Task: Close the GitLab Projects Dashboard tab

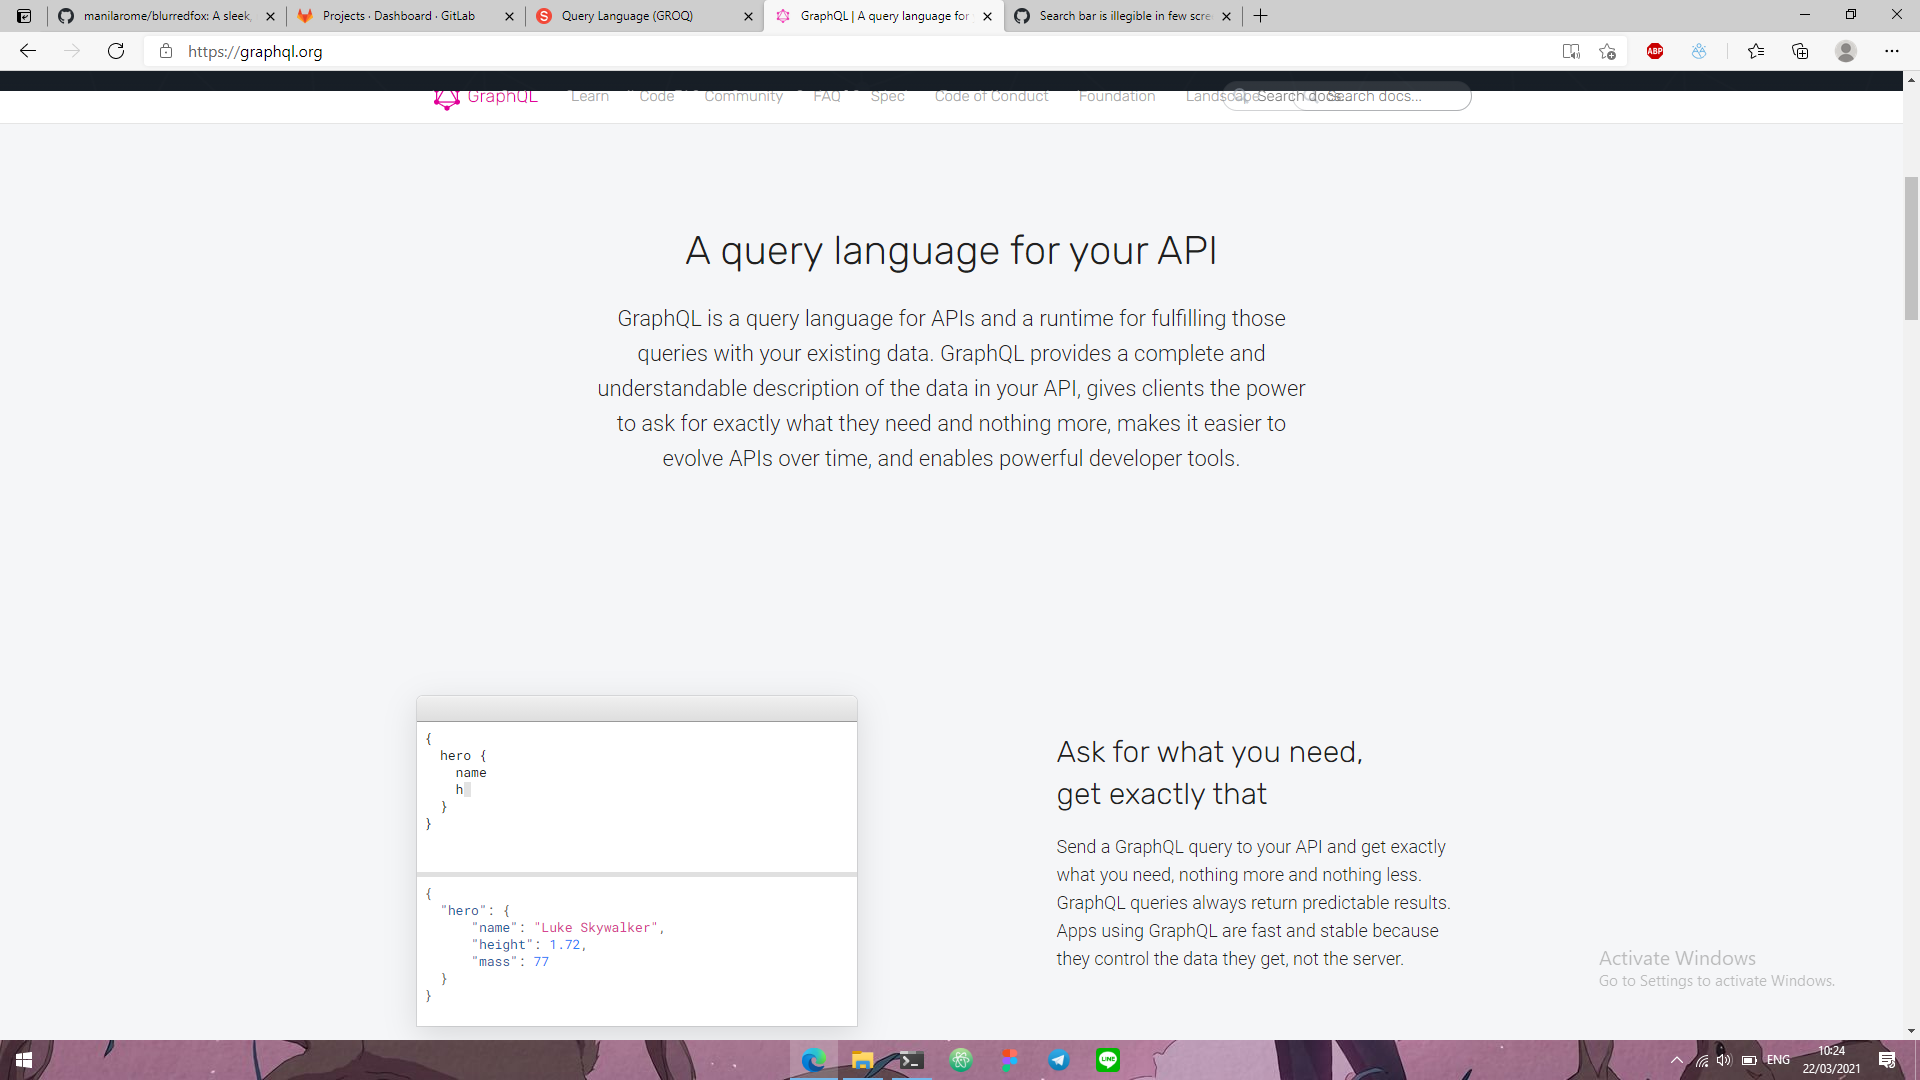Action: pos(509,16)
